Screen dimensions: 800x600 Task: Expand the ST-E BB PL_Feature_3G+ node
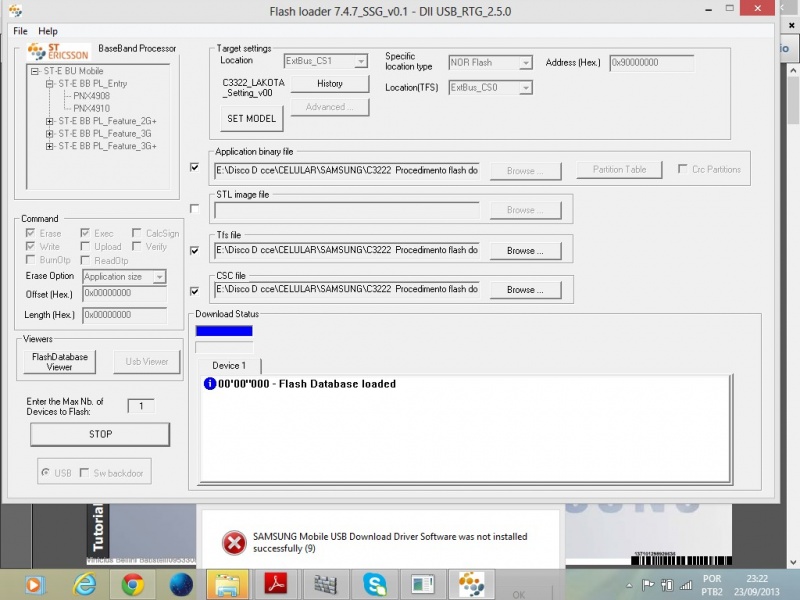click(49, 146)
